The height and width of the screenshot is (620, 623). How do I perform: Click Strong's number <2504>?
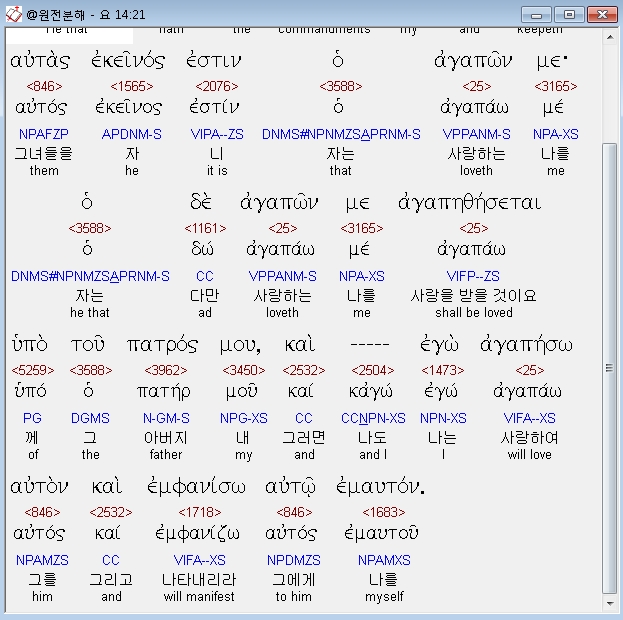click(x=373, y=370)
